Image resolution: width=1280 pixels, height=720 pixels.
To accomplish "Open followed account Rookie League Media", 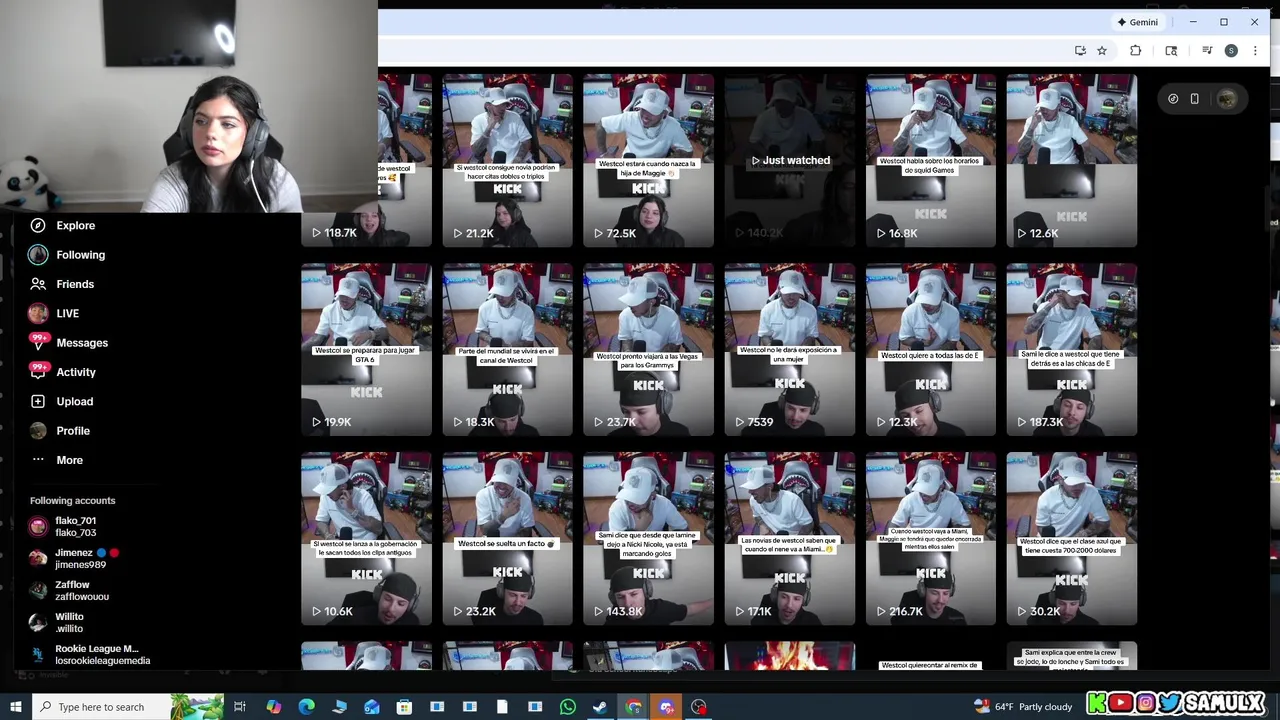I will pos(90,655).
